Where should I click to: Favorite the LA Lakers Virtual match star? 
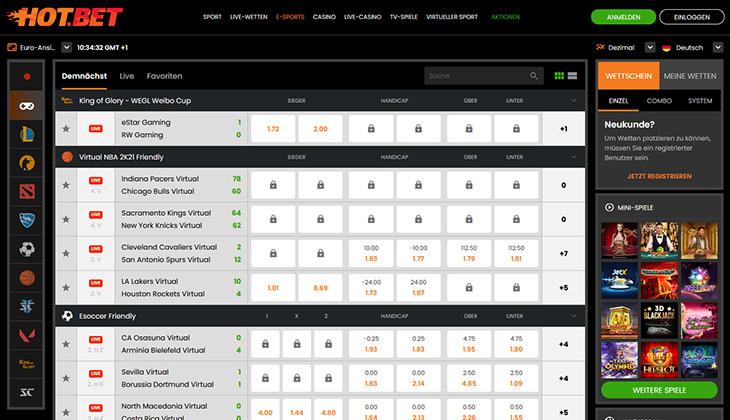(x=66, y=288)
